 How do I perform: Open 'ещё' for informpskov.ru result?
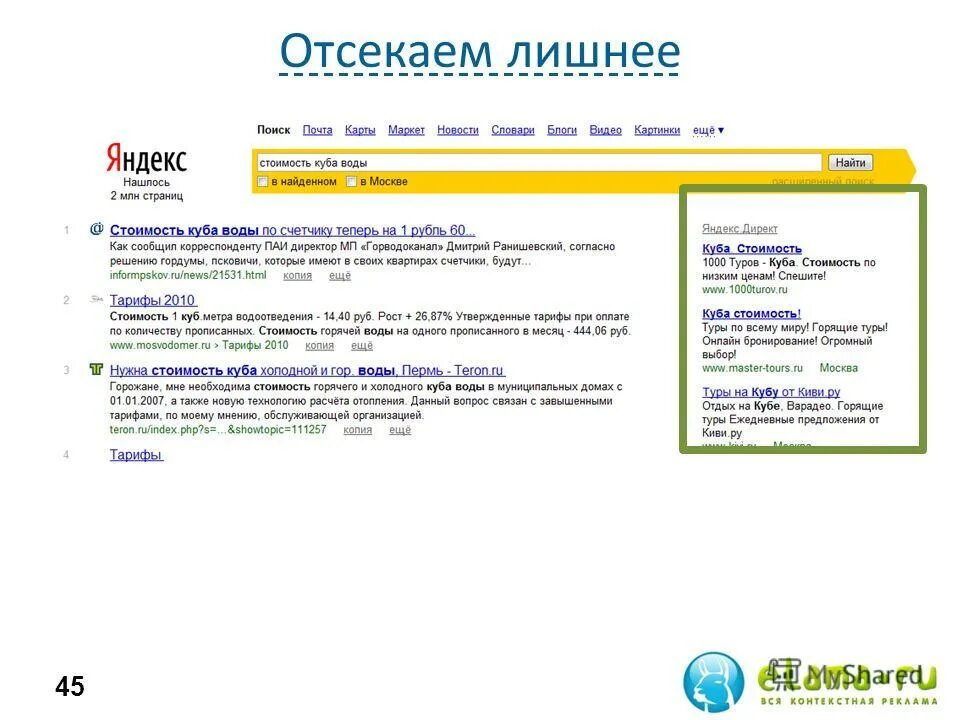pos(340,276)
